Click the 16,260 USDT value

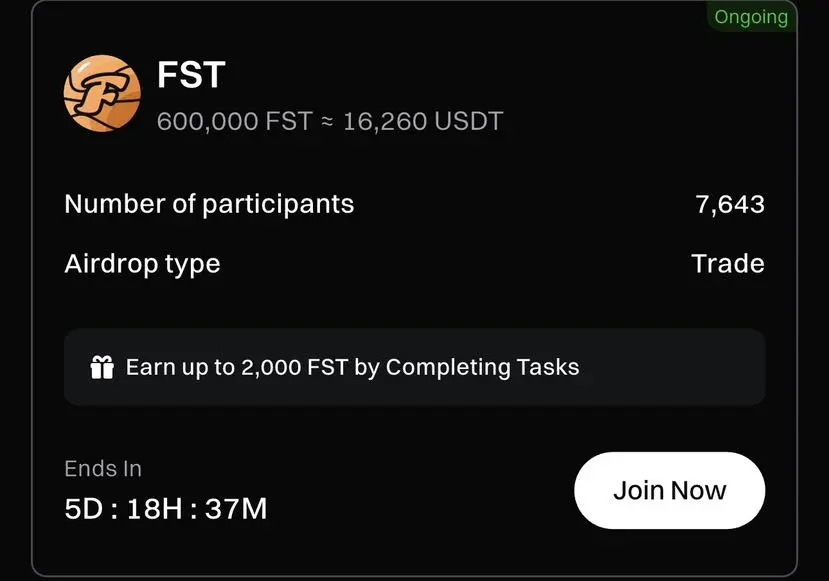click(x=423, y=121)
